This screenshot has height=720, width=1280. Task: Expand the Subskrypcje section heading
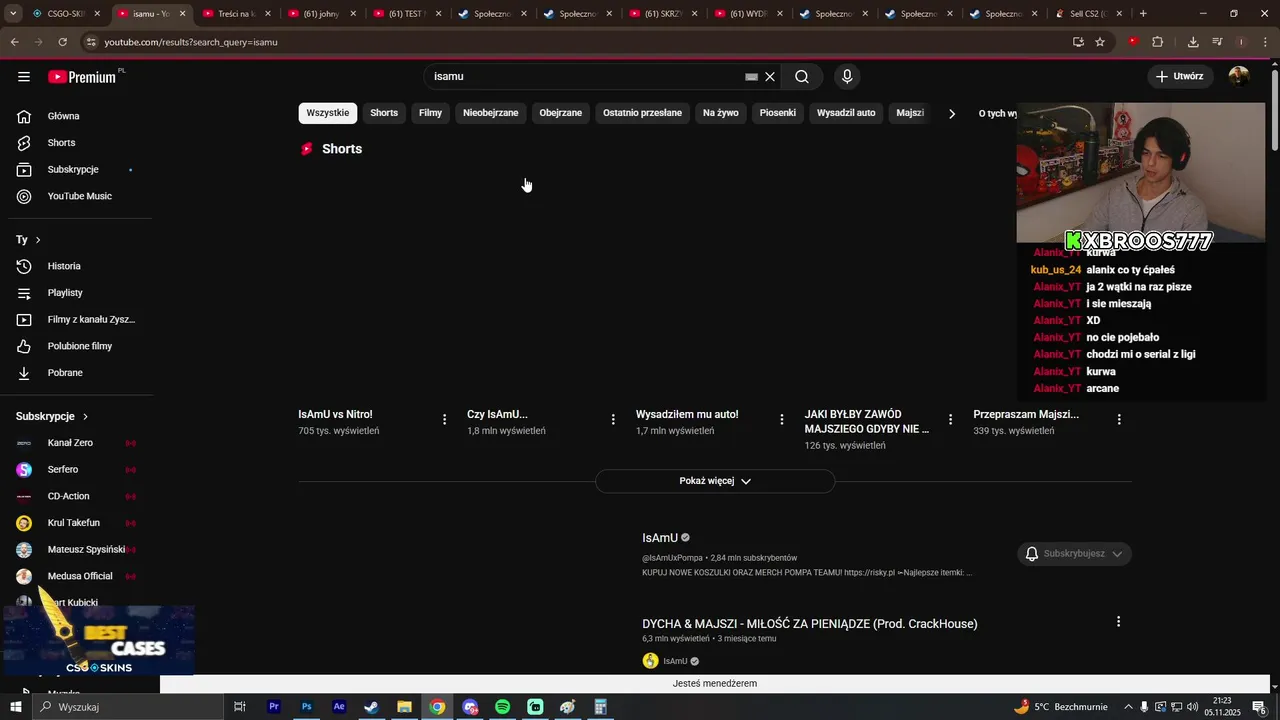coord(52,416)
